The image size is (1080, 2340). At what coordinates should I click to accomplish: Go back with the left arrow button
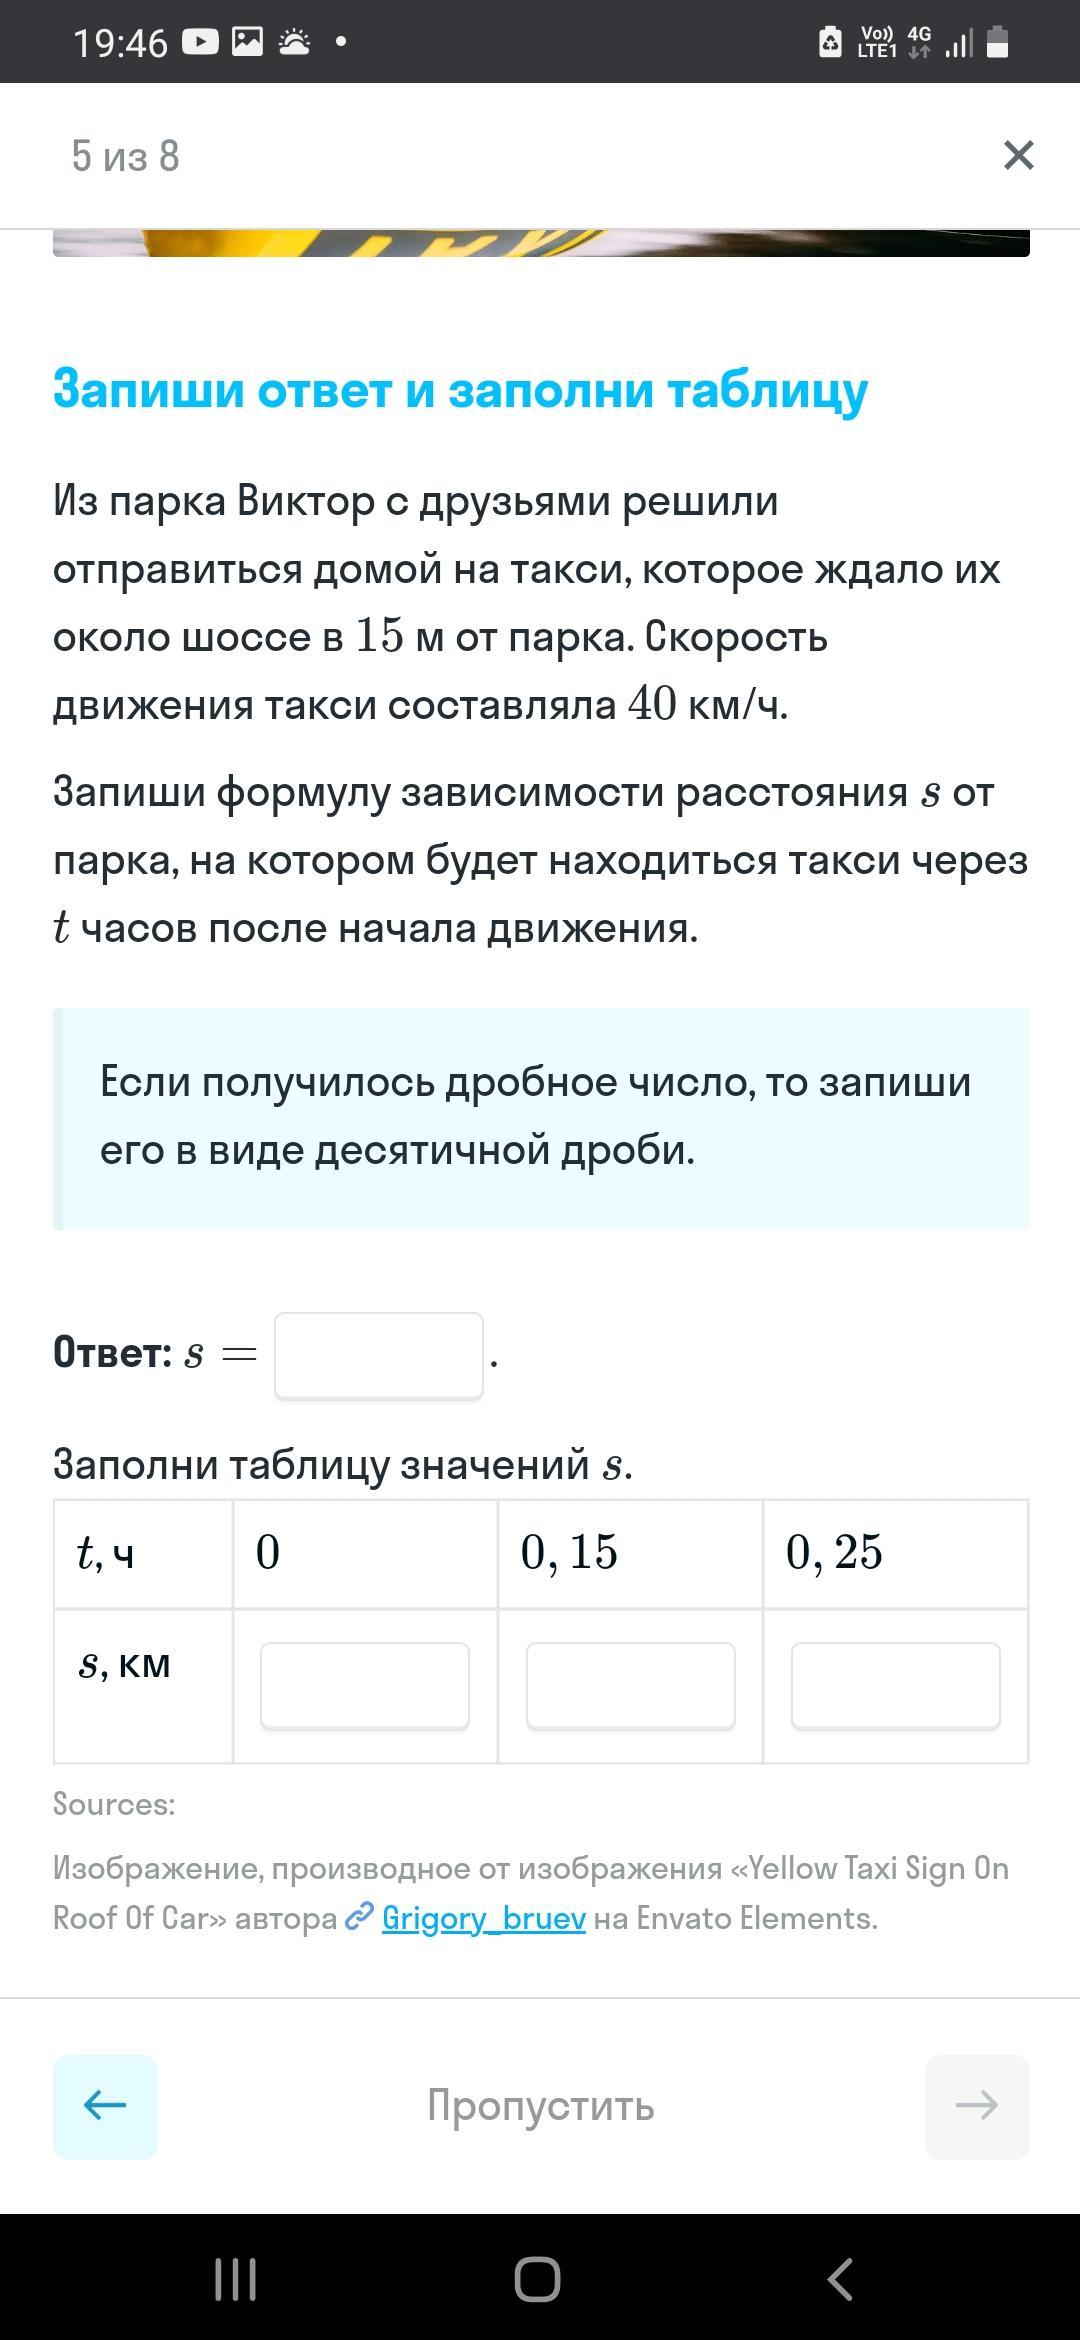pyautogui.click(x=105, y=2105)
